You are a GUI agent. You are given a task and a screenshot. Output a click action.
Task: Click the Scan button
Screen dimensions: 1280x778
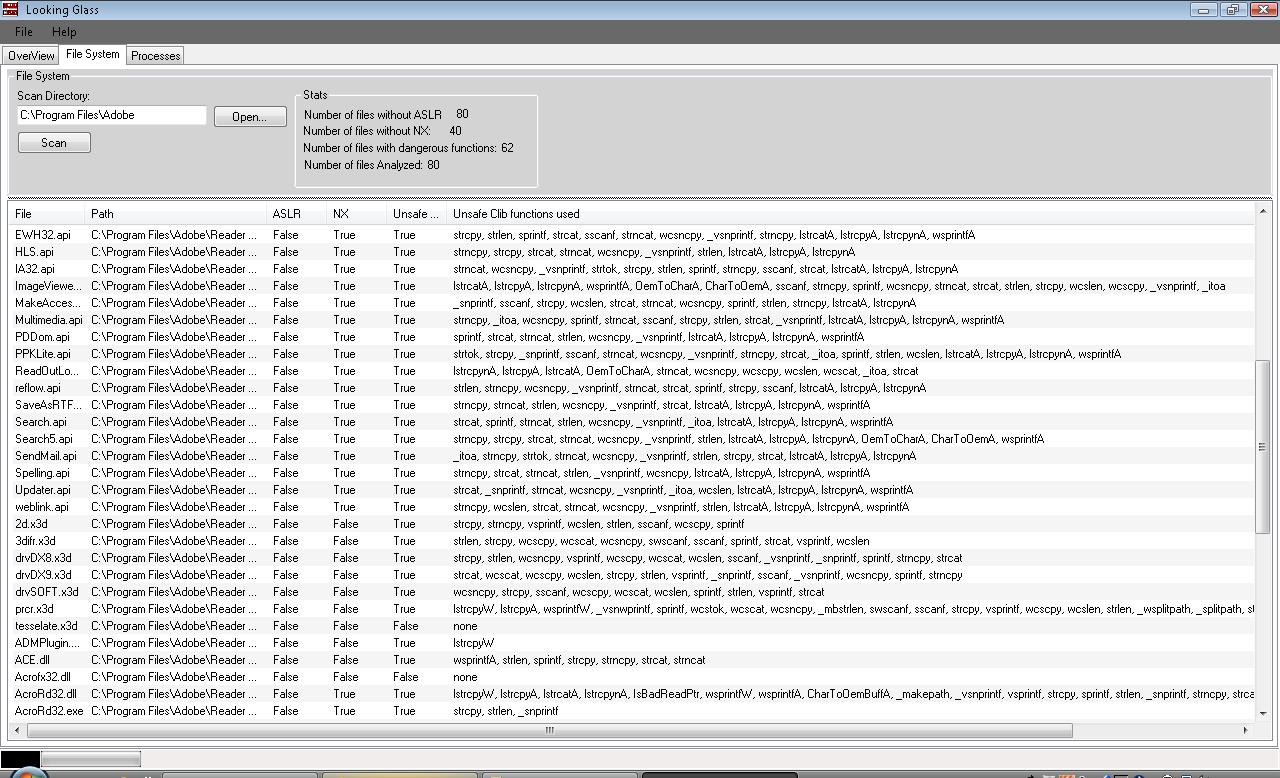point(54,143)
